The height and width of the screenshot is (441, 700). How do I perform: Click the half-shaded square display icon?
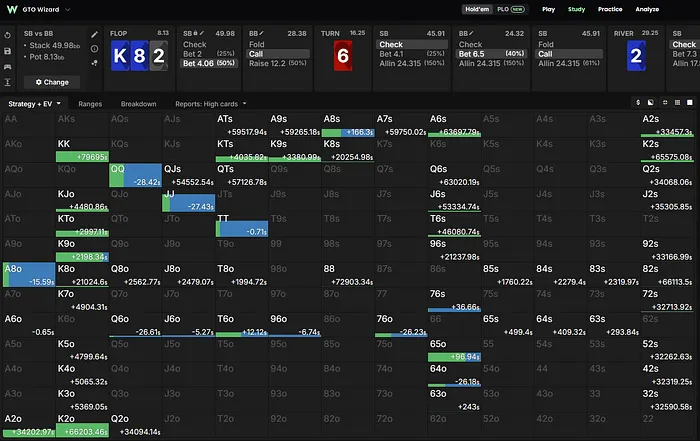pos(651,103)
